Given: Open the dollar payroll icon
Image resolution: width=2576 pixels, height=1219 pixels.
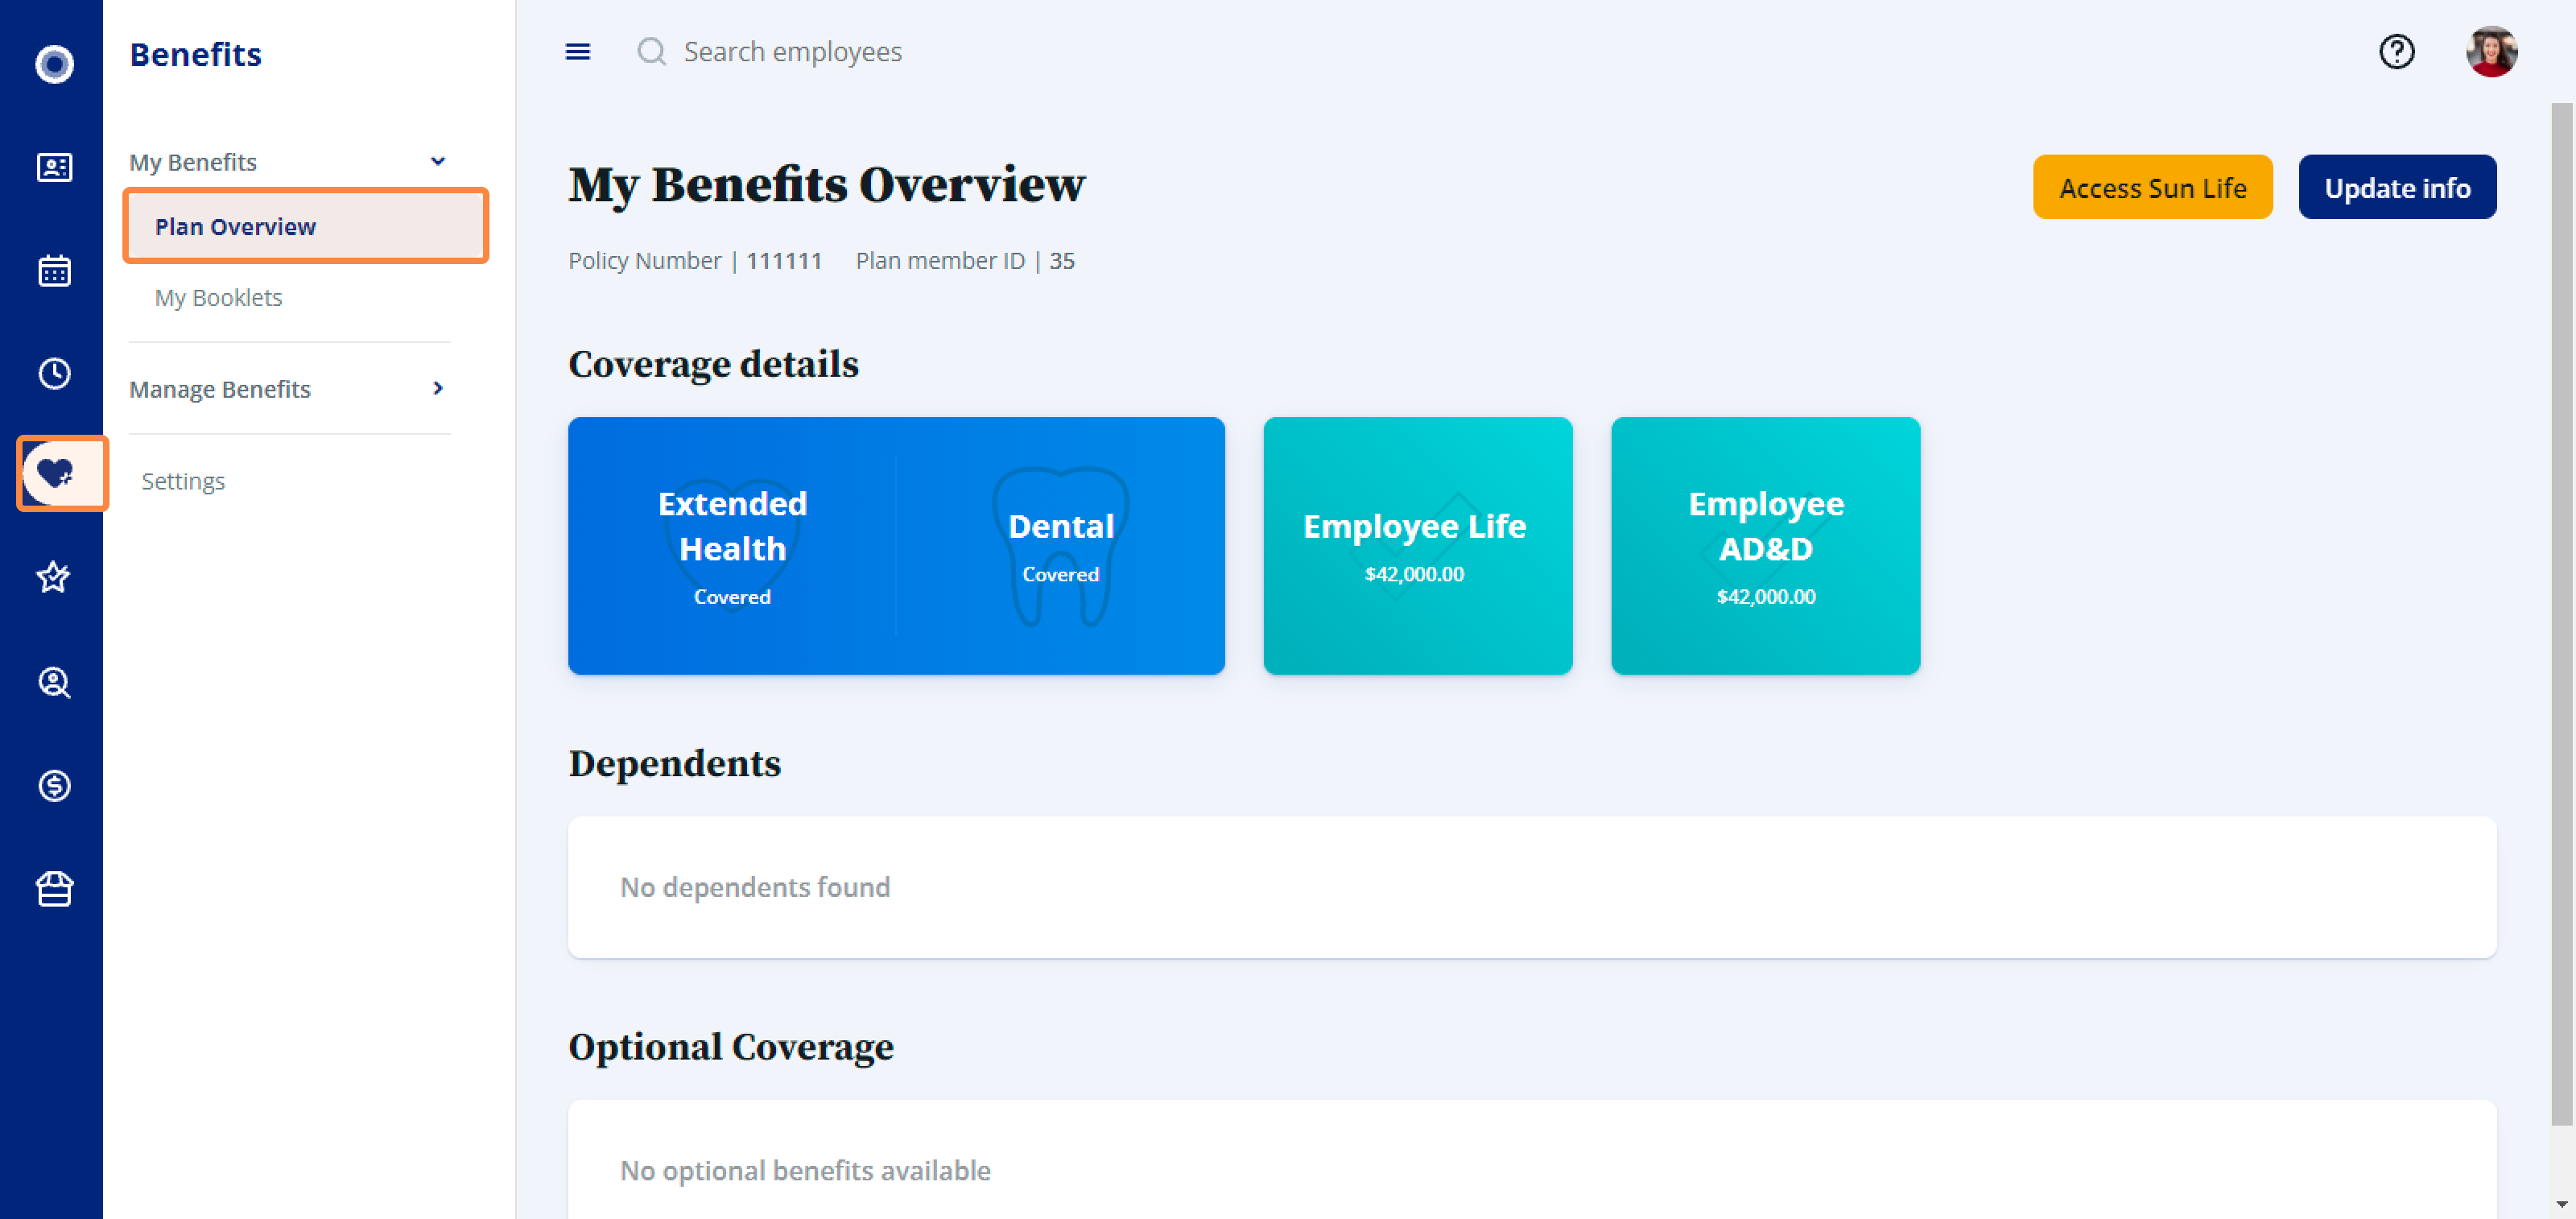Looking at the screenshot, I should pyautogui.click(x=54, y=785).
